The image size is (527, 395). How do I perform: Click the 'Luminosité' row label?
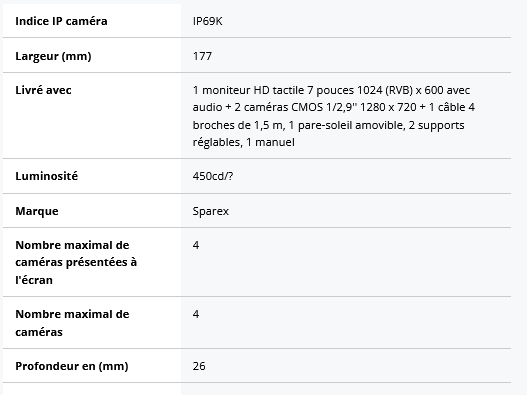pos(46,176)
